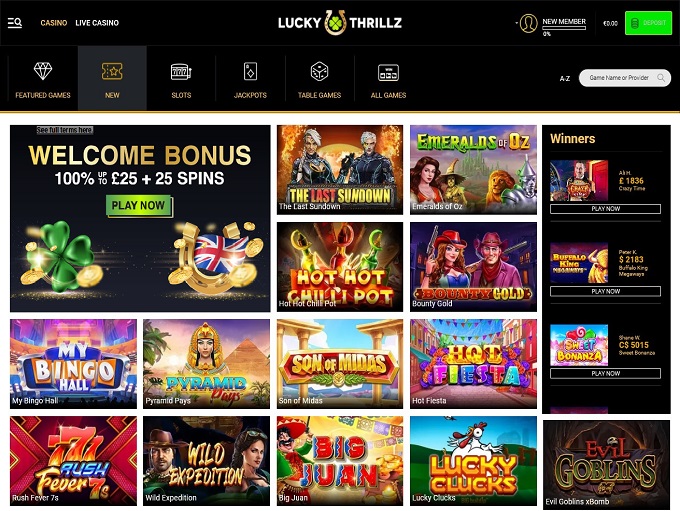The width and height of the screenshot is (680, 511).
Task: Open the Jackpots card icon category
Action: coord(250,71)
